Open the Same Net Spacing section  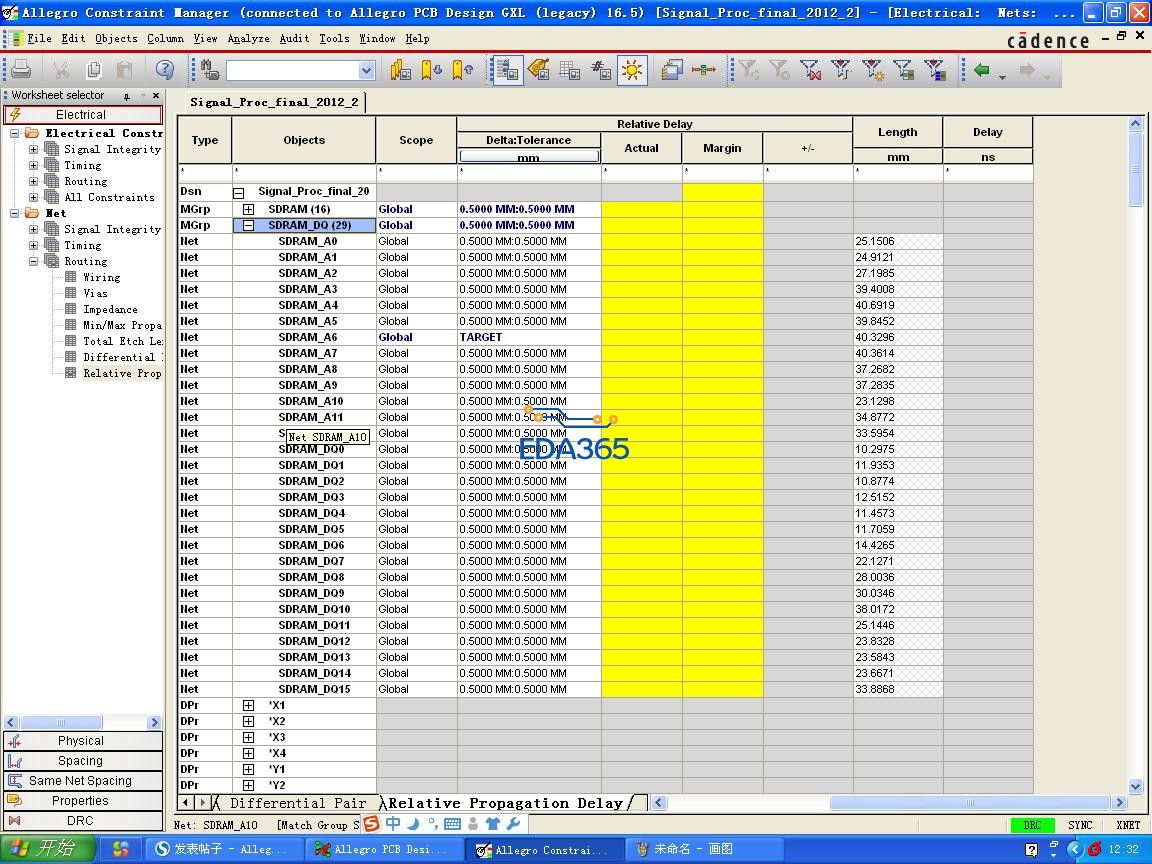tap(81, 781)
